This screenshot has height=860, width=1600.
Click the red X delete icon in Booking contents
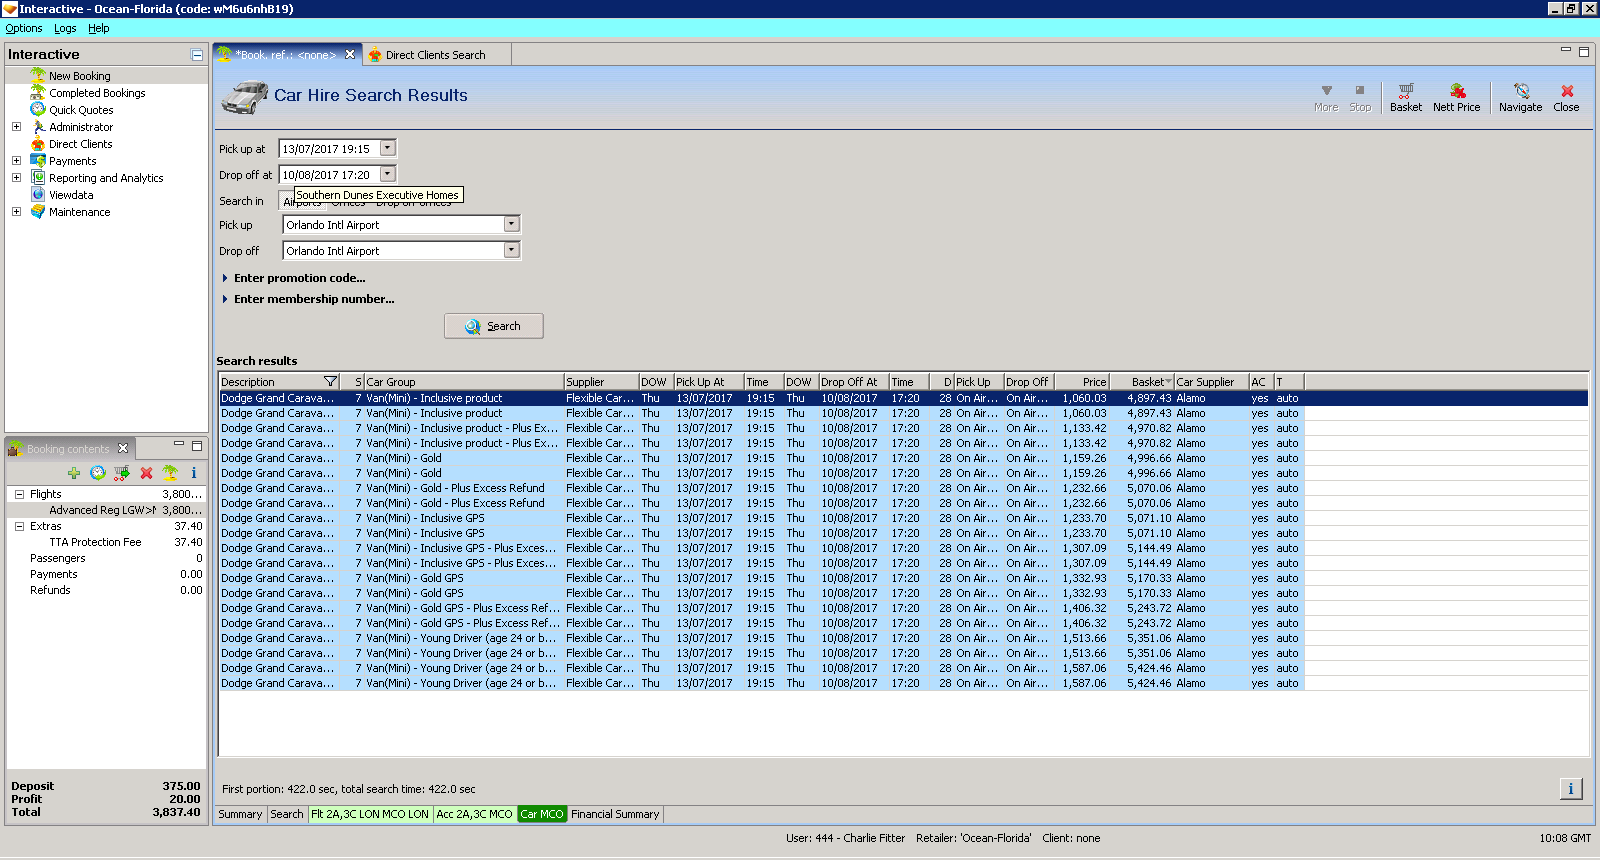146,473
